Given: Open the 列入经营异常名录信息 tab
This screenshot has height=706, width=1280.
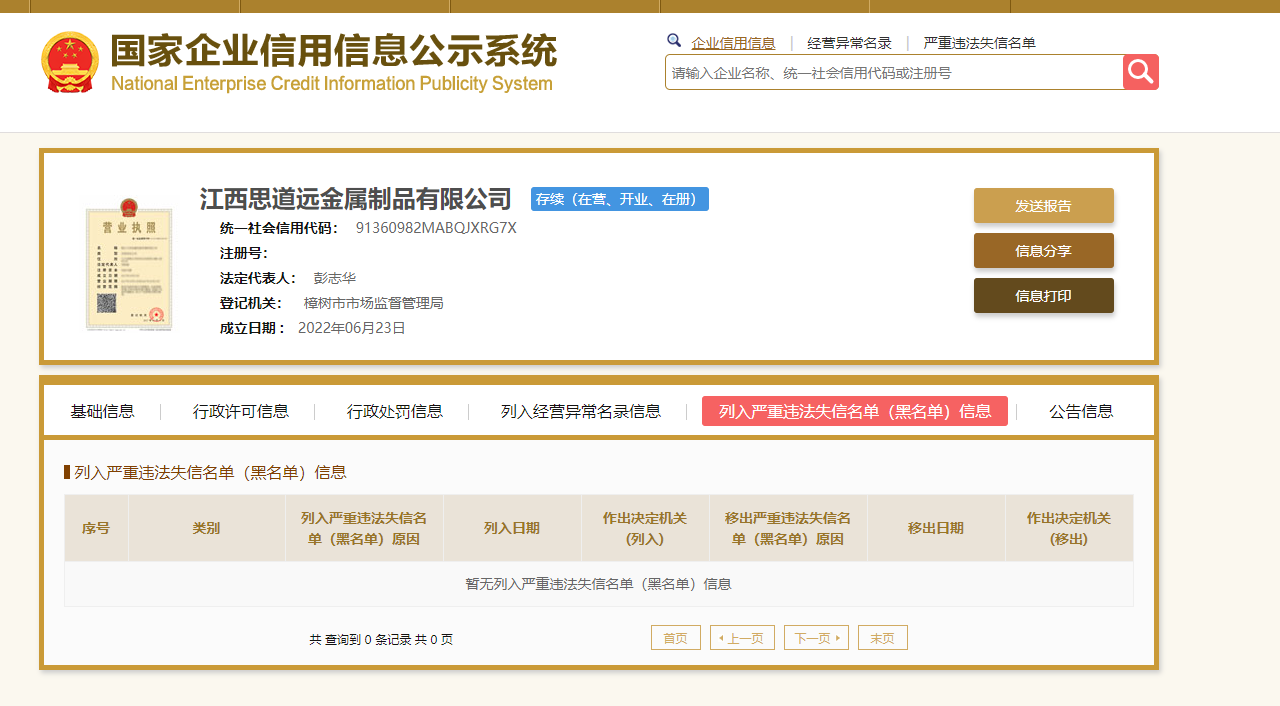Looking at the screenshot, I should [581, 411].
